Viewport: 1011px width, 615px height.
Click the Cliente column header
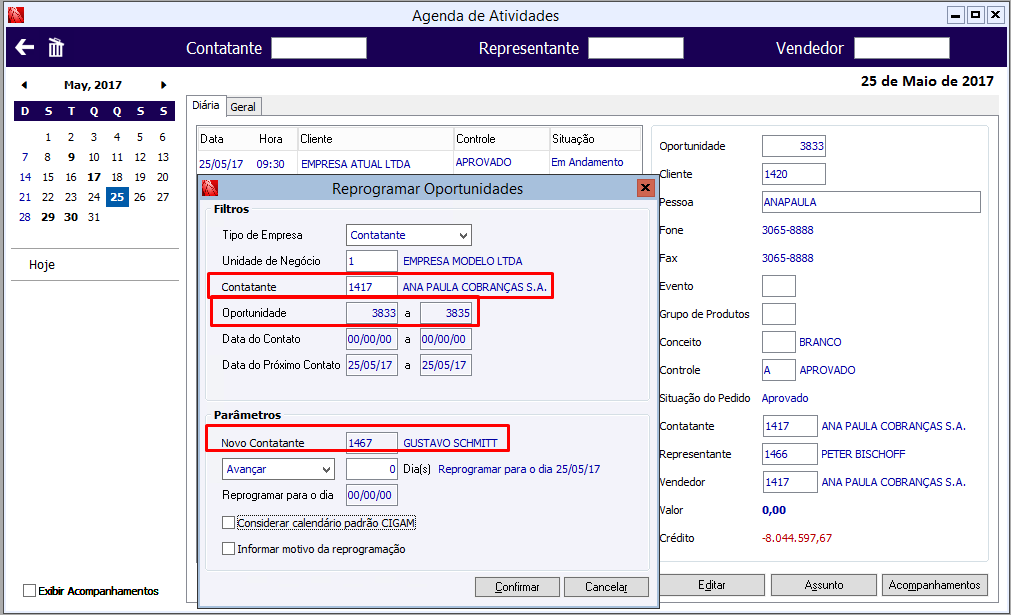pos(376,139)
